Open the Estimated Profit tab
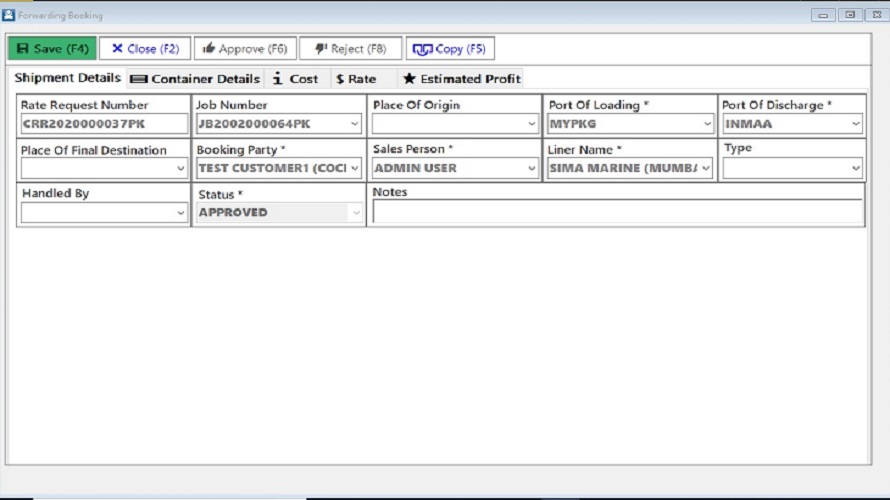This screenshot has width=890, height=500. (x=461, y=79)
